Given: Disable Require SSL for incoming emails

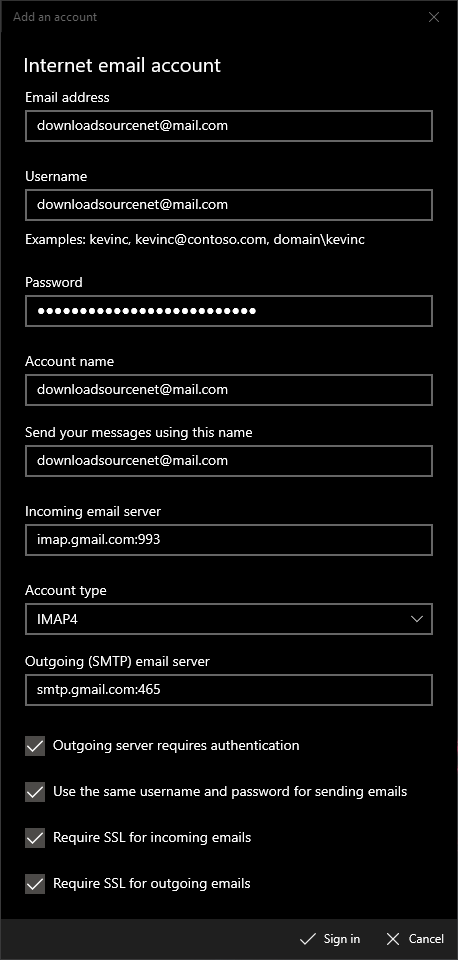Looking at the screenshot, I should pos(35,838).
